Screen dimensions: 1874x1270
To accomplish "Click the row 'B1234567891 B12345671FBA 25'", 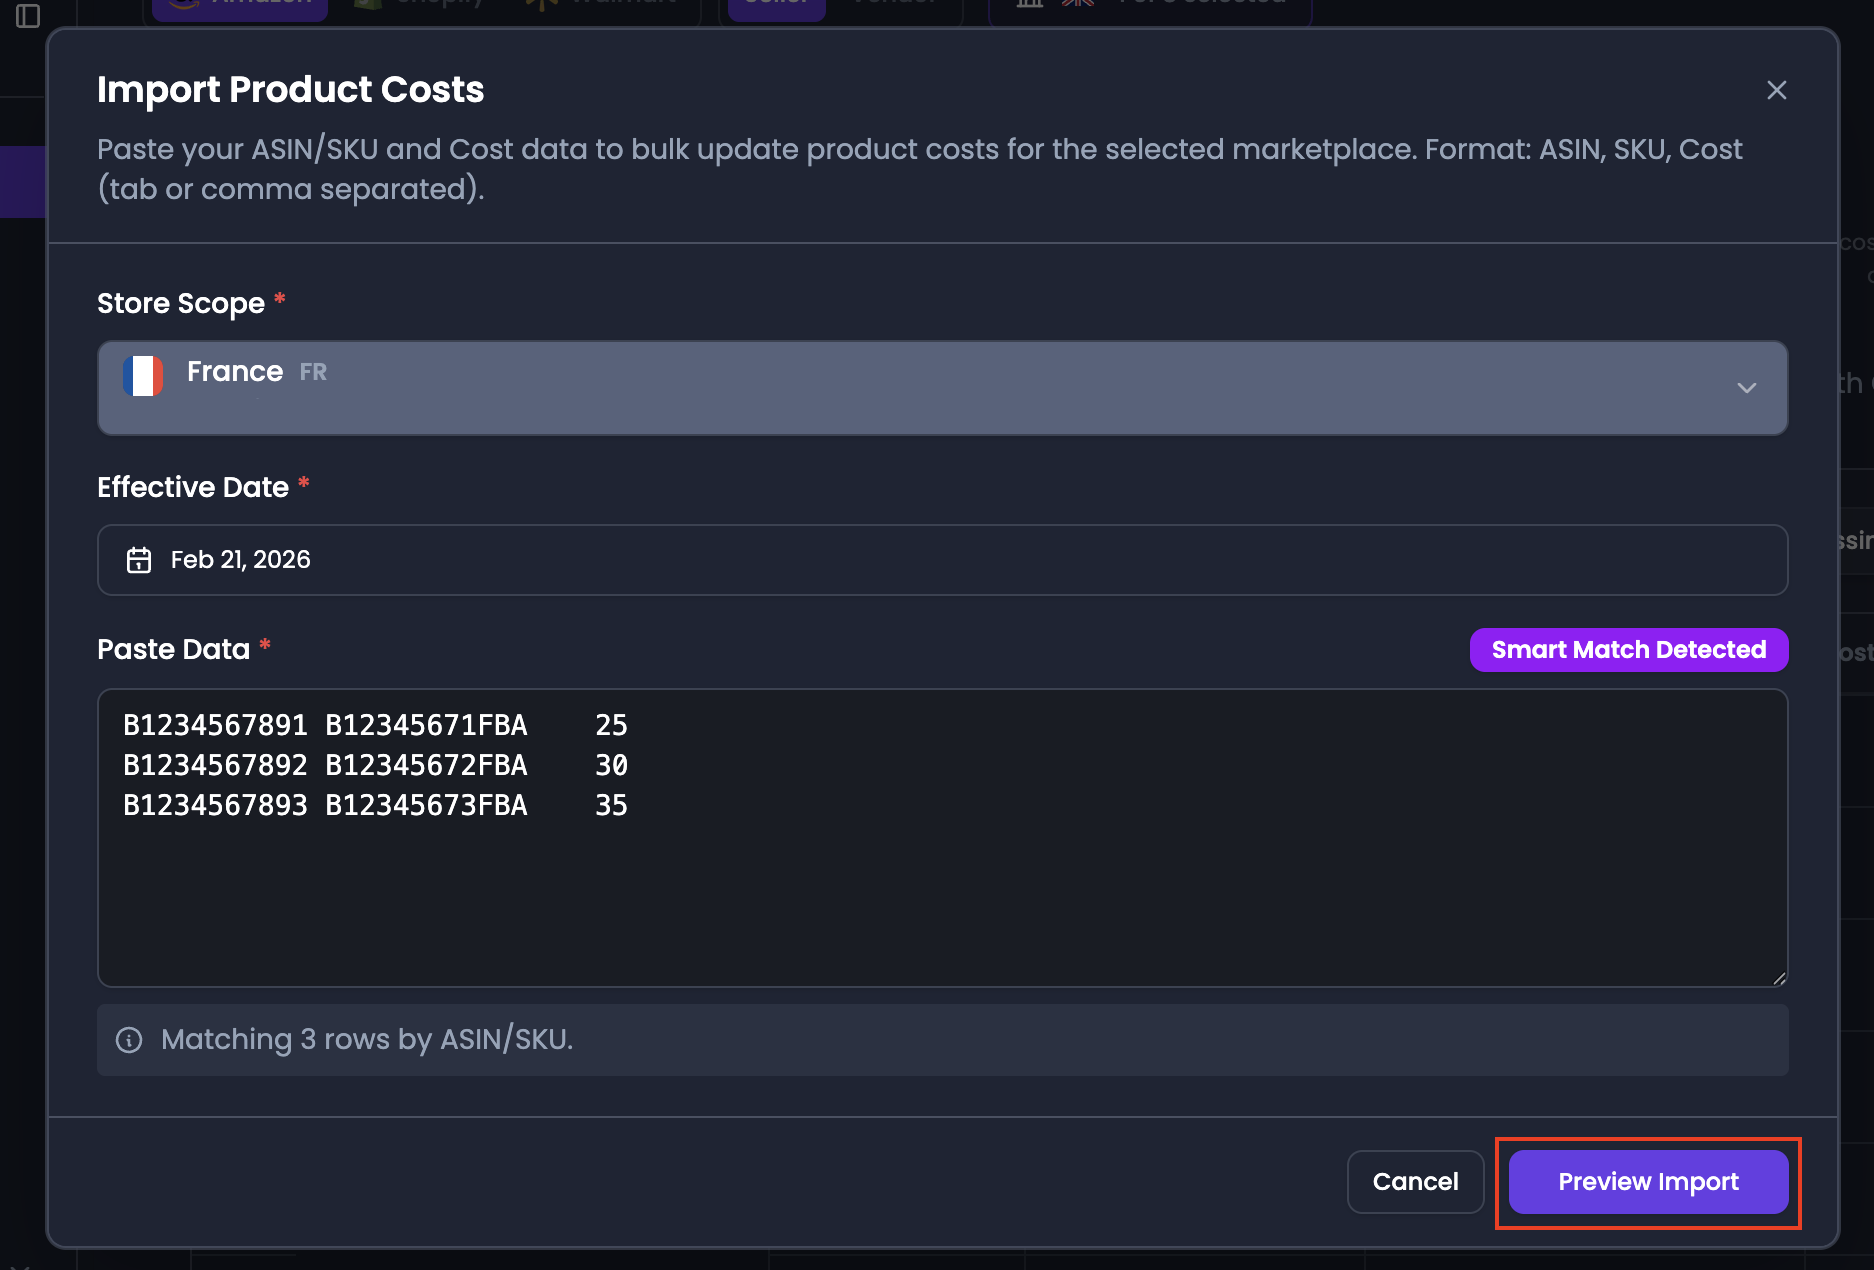I will [x=375, y=725].
